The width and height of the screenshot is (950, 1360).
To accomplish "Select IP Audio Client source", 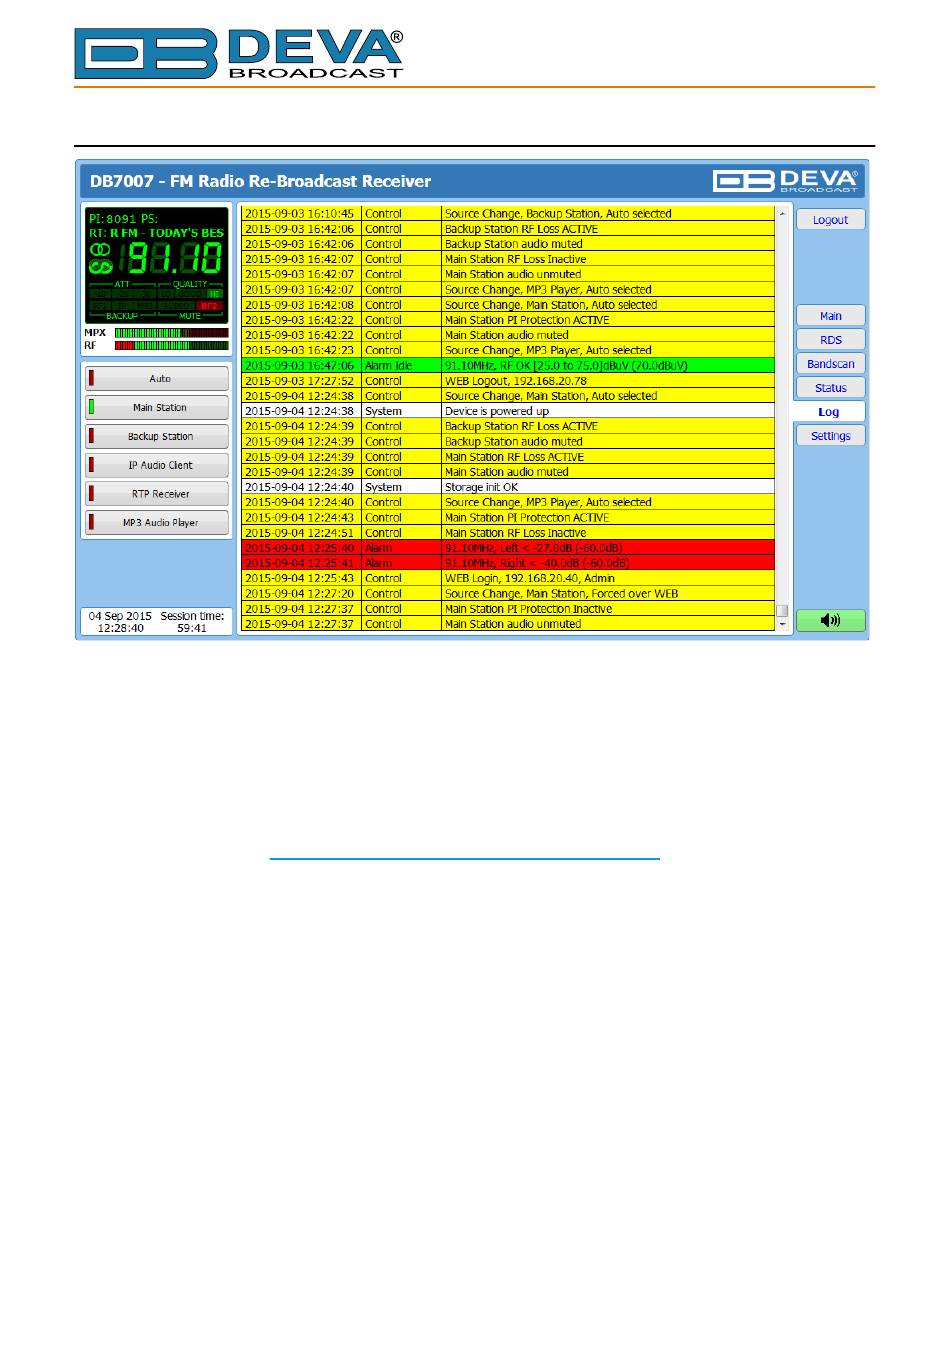I will click(157, 466).
